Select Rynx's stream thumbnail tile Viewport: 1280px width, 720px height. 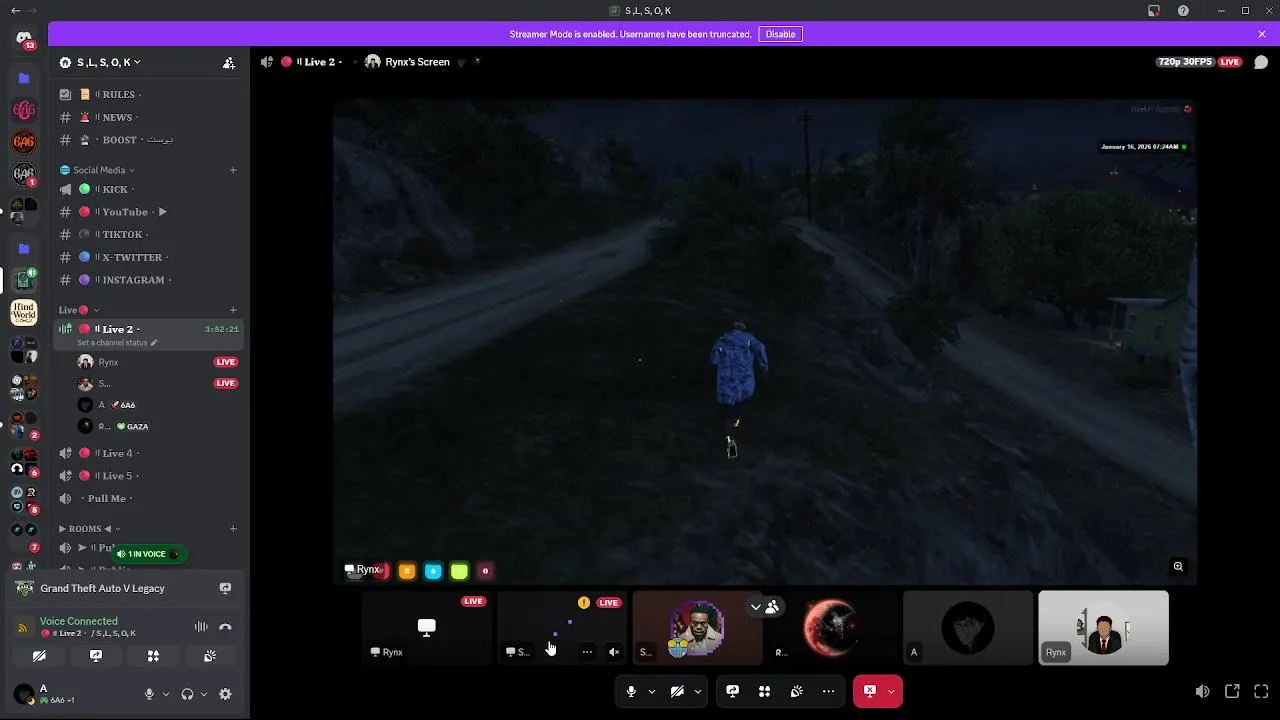[427, 627]
